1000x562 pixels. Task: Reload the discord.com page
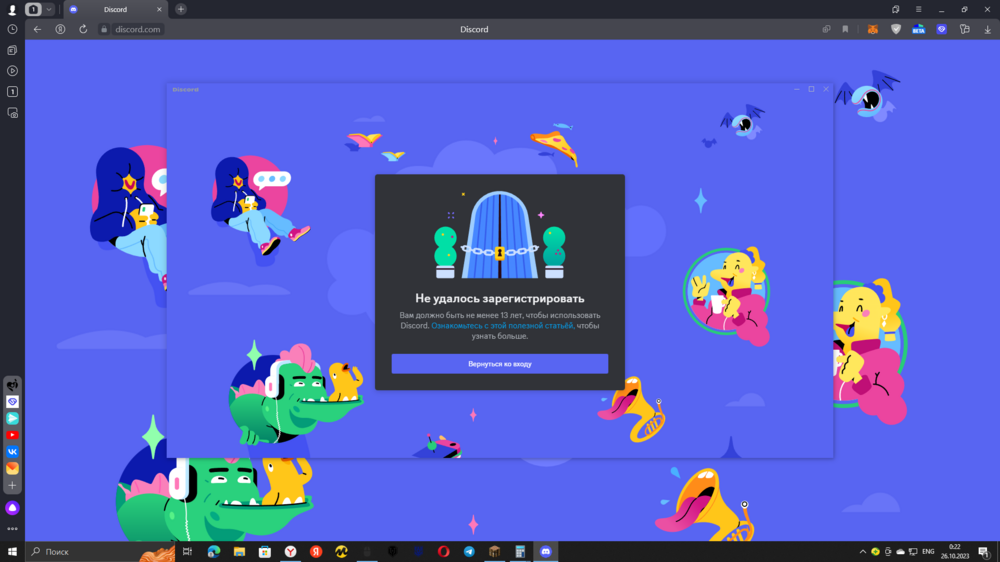[x=83, y=29]
